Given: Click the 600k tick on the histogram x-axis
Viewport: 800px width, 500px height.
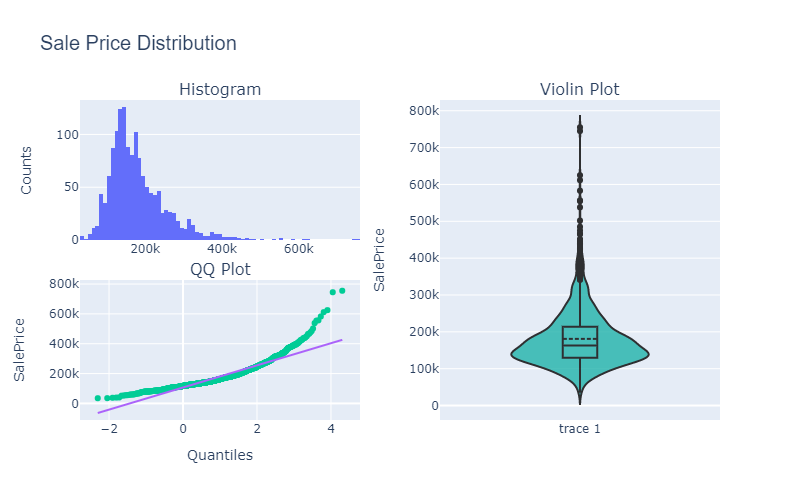Looking at the screenshot, I should click(297, 249).
